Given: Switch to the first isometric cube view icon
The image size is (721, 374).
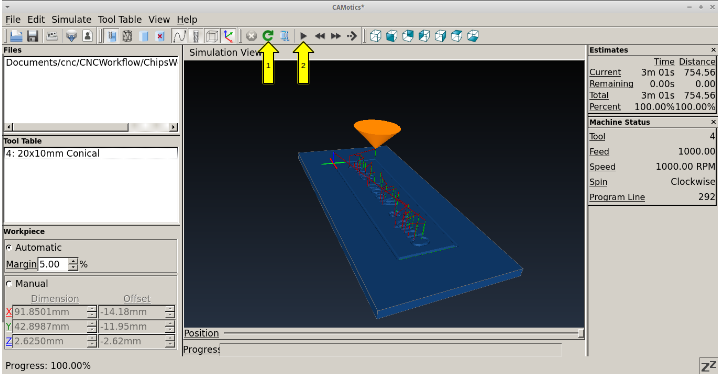Looking at the screenshot, I should pyautogui.click(x=375, y=35).
